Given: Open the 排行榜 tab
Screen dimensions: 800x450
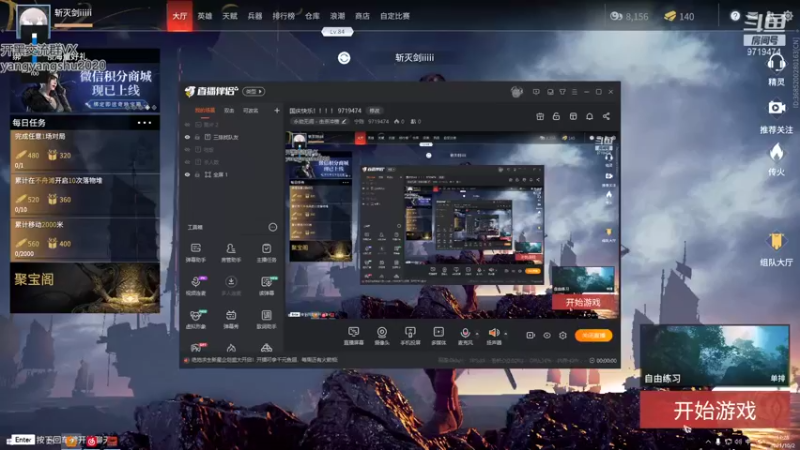Looking at the screenshot, I should pos(284,16).
